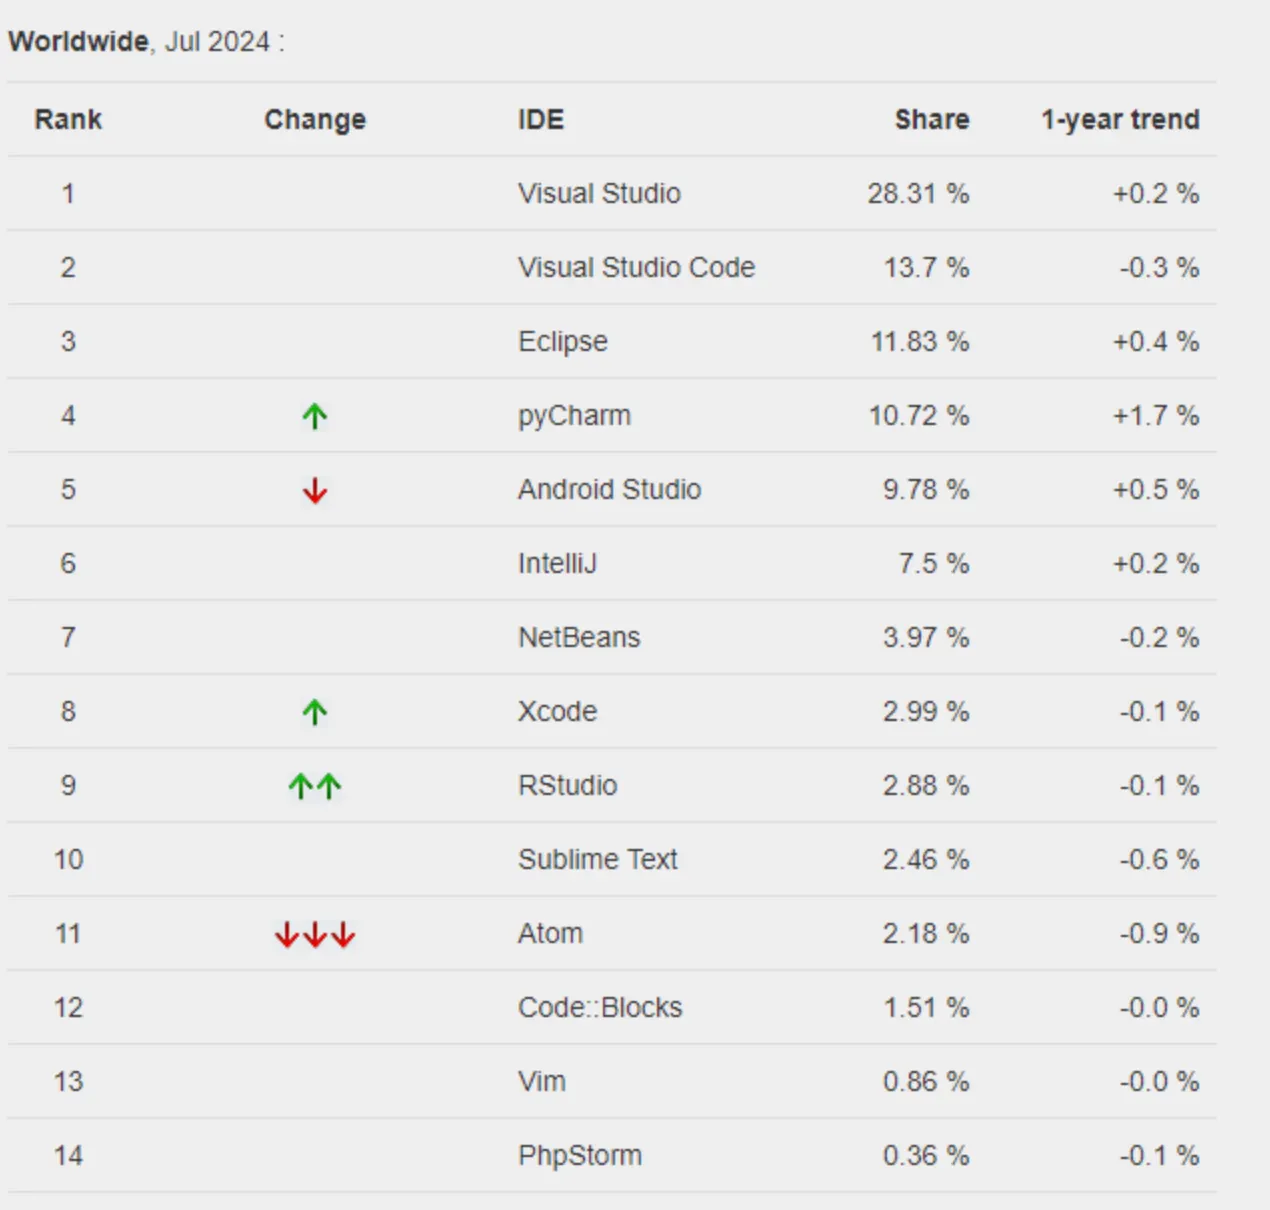
Task: Click the red down arrow beside Android Studio
Action: pos(315,490)
